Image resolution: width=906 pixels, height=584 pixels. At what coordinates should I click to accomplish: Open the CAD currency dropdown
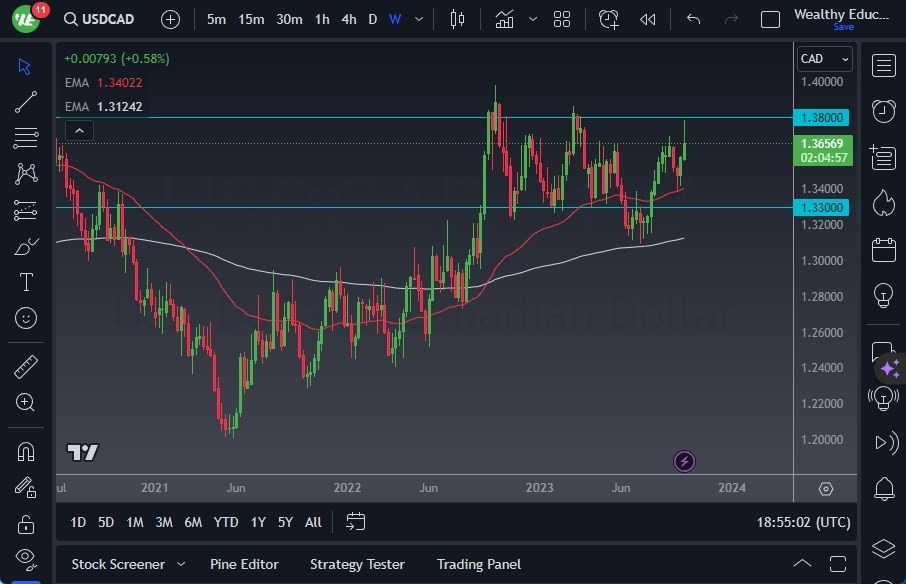tap(824, 58)
